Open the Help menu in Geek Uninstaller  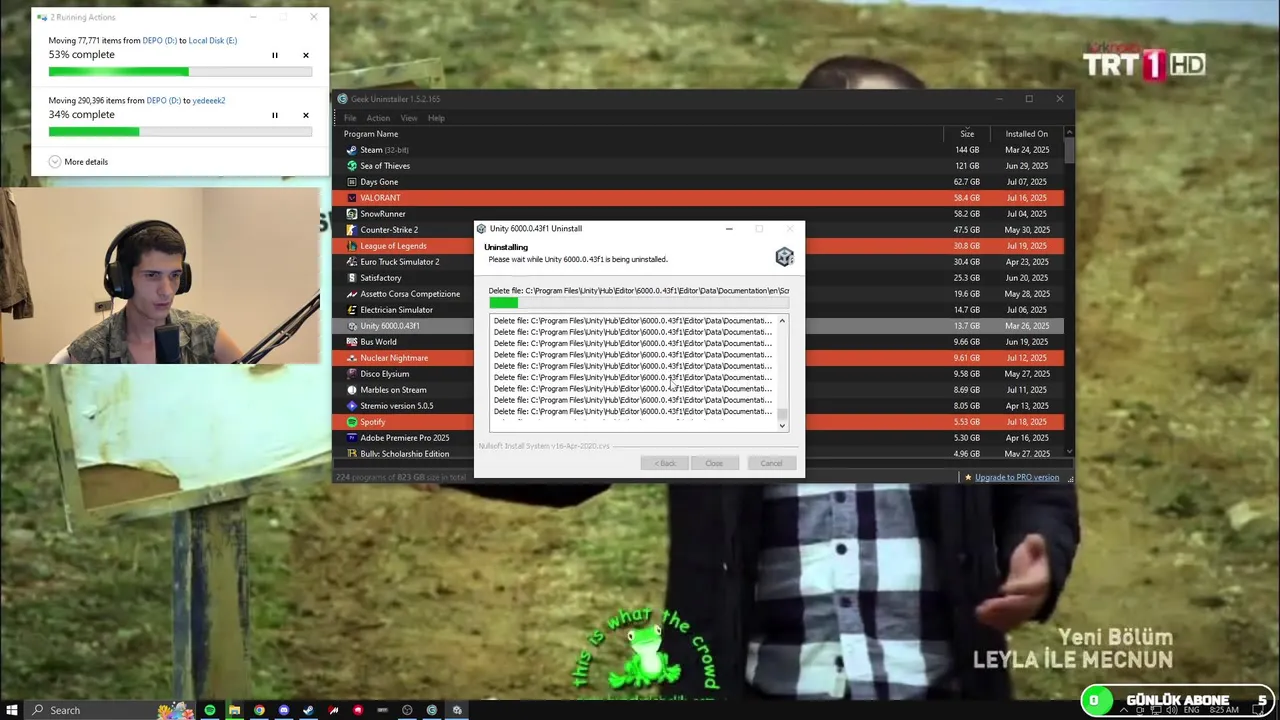click(x=436, y=118)
